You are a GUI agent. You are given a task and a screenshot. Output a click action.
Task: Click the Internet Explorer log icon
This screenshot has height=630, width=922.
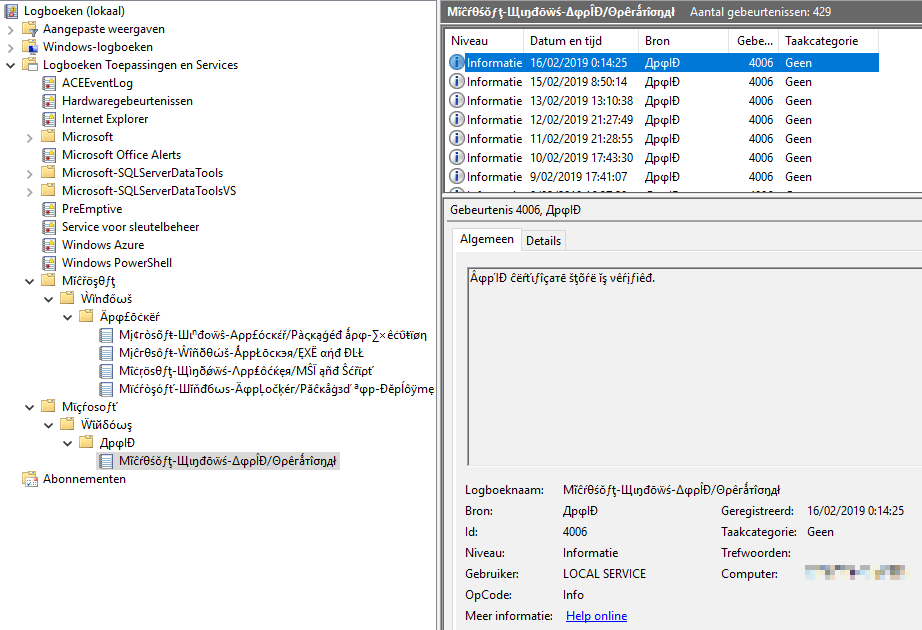click(49, 119)
